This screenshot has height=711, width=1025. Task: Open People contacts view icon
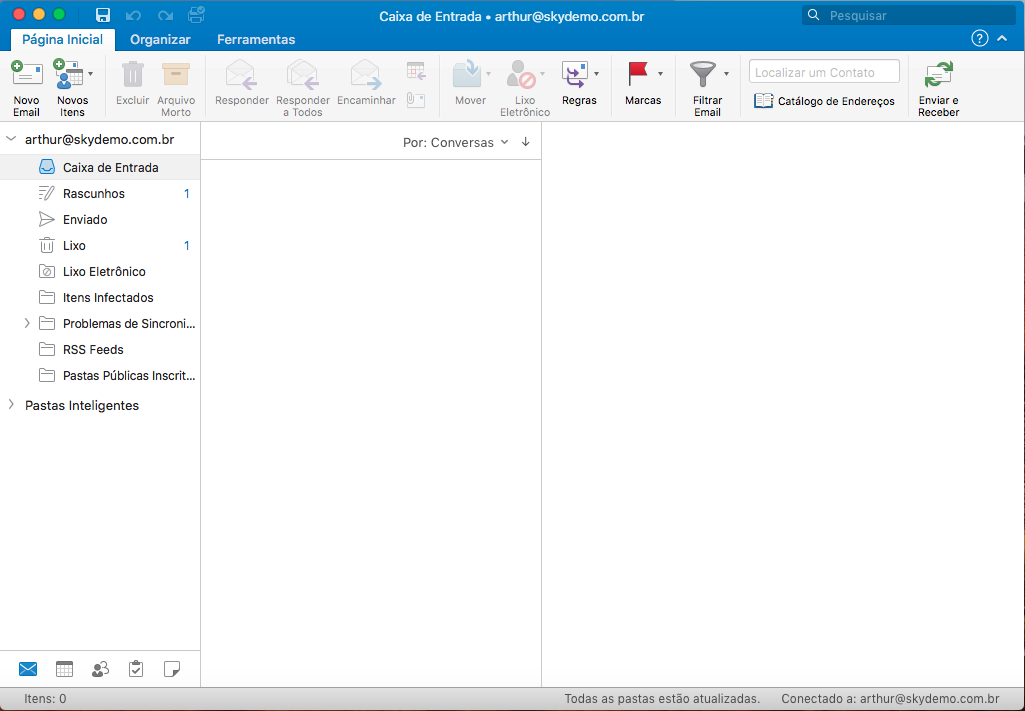pyautogui.click(x=100, y=669)
